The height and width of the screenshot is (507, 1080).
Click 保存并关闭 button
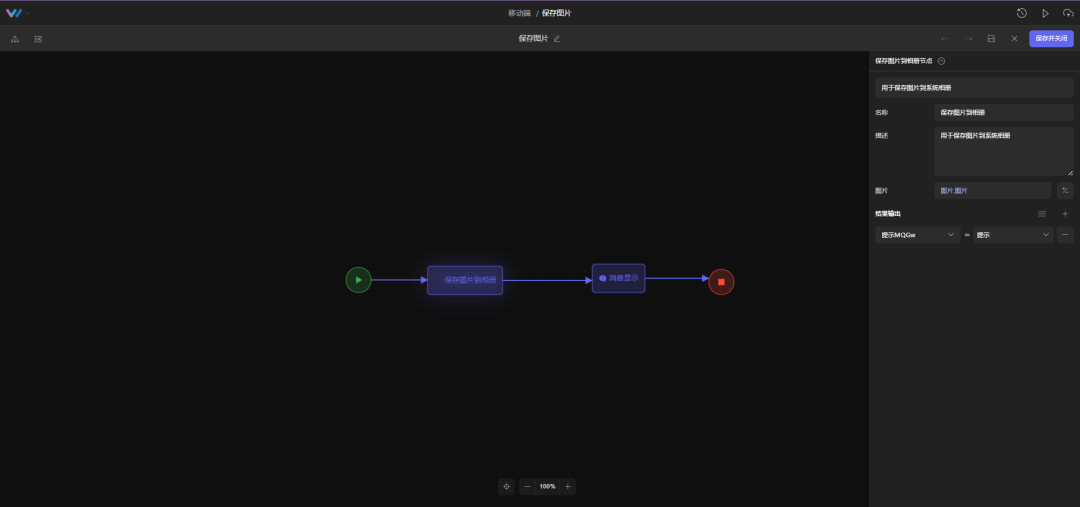pos(1051,39)
